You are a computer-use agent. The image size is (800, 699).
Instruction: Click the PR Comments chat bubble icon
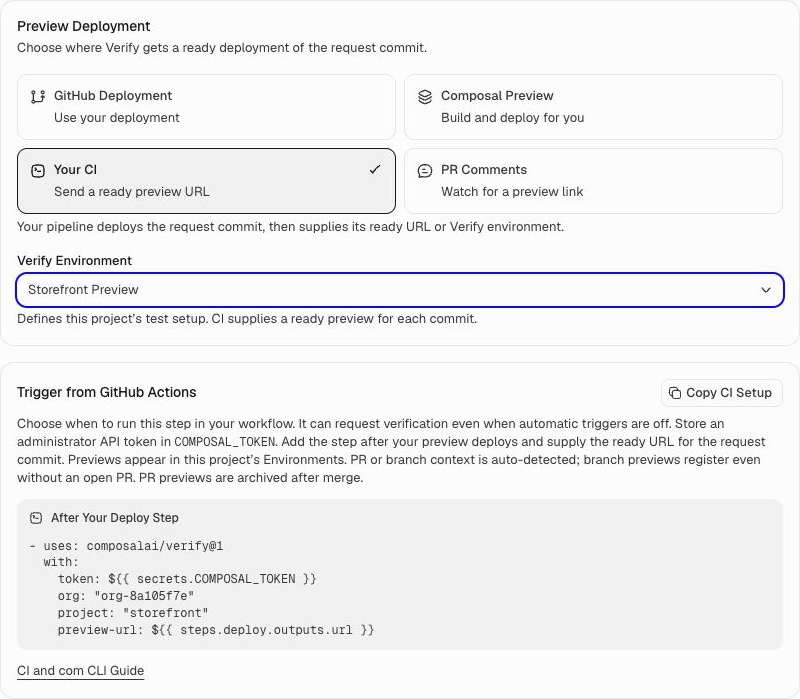(x=425, y=170)
